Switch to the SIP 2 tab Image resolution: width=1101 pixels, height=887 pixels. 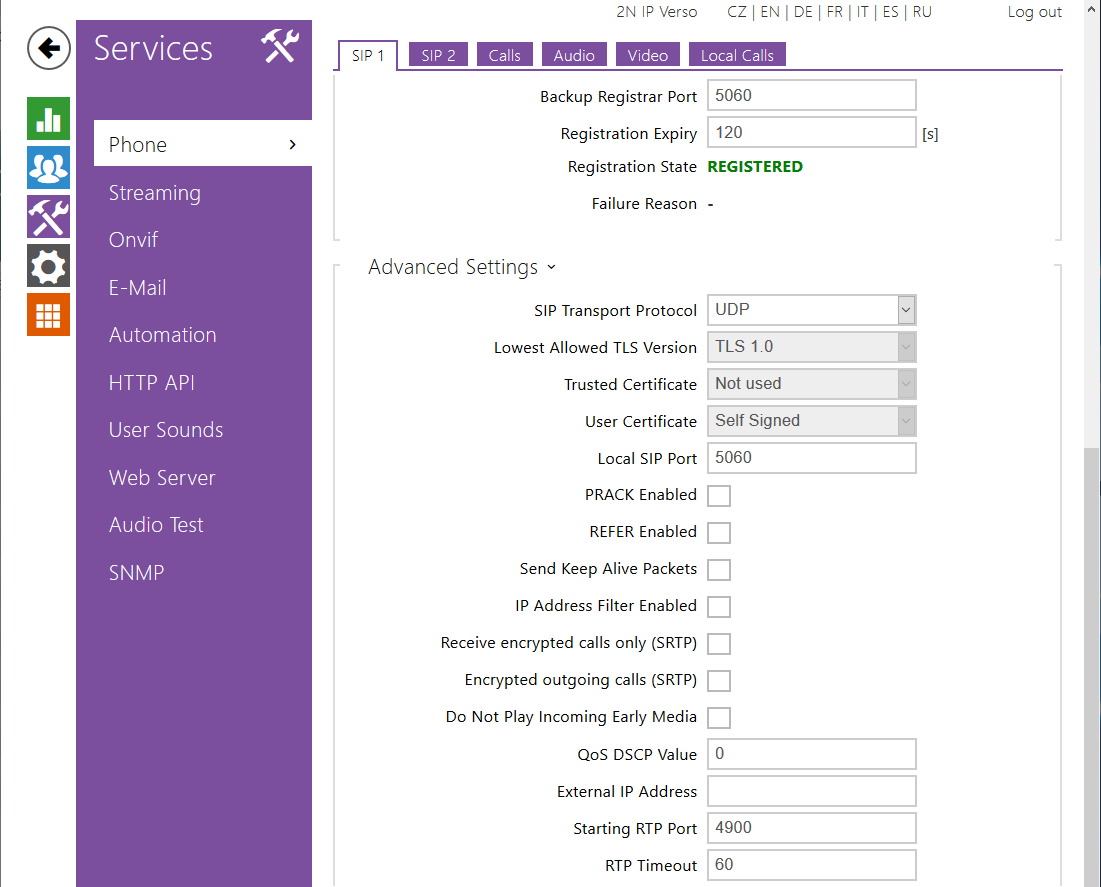tap(438, 56)
